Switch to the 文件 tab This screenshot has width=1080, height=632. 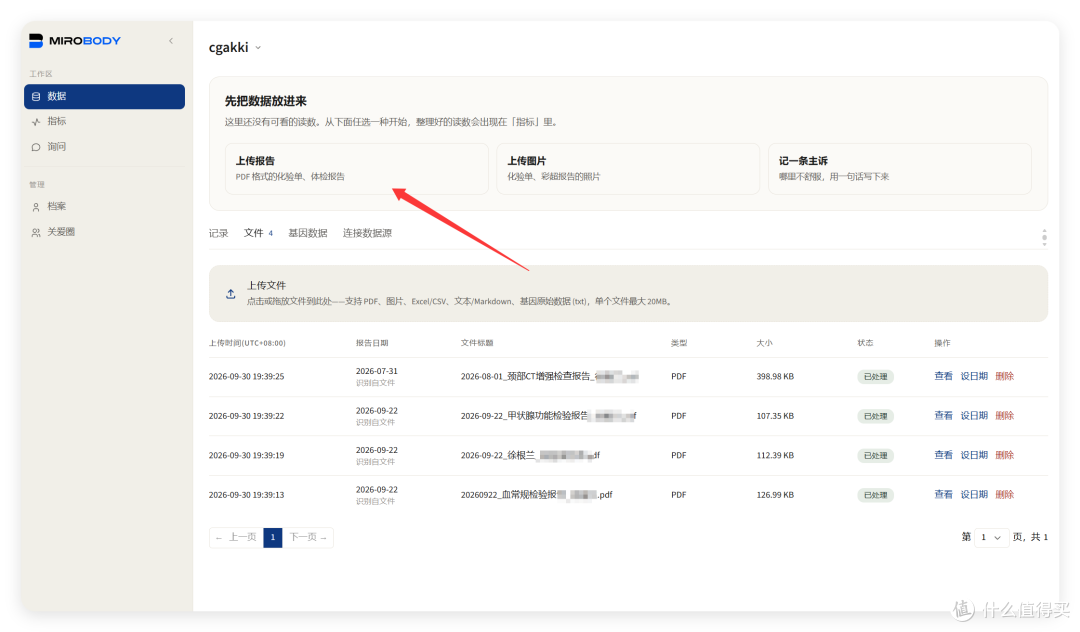[258, 233]
